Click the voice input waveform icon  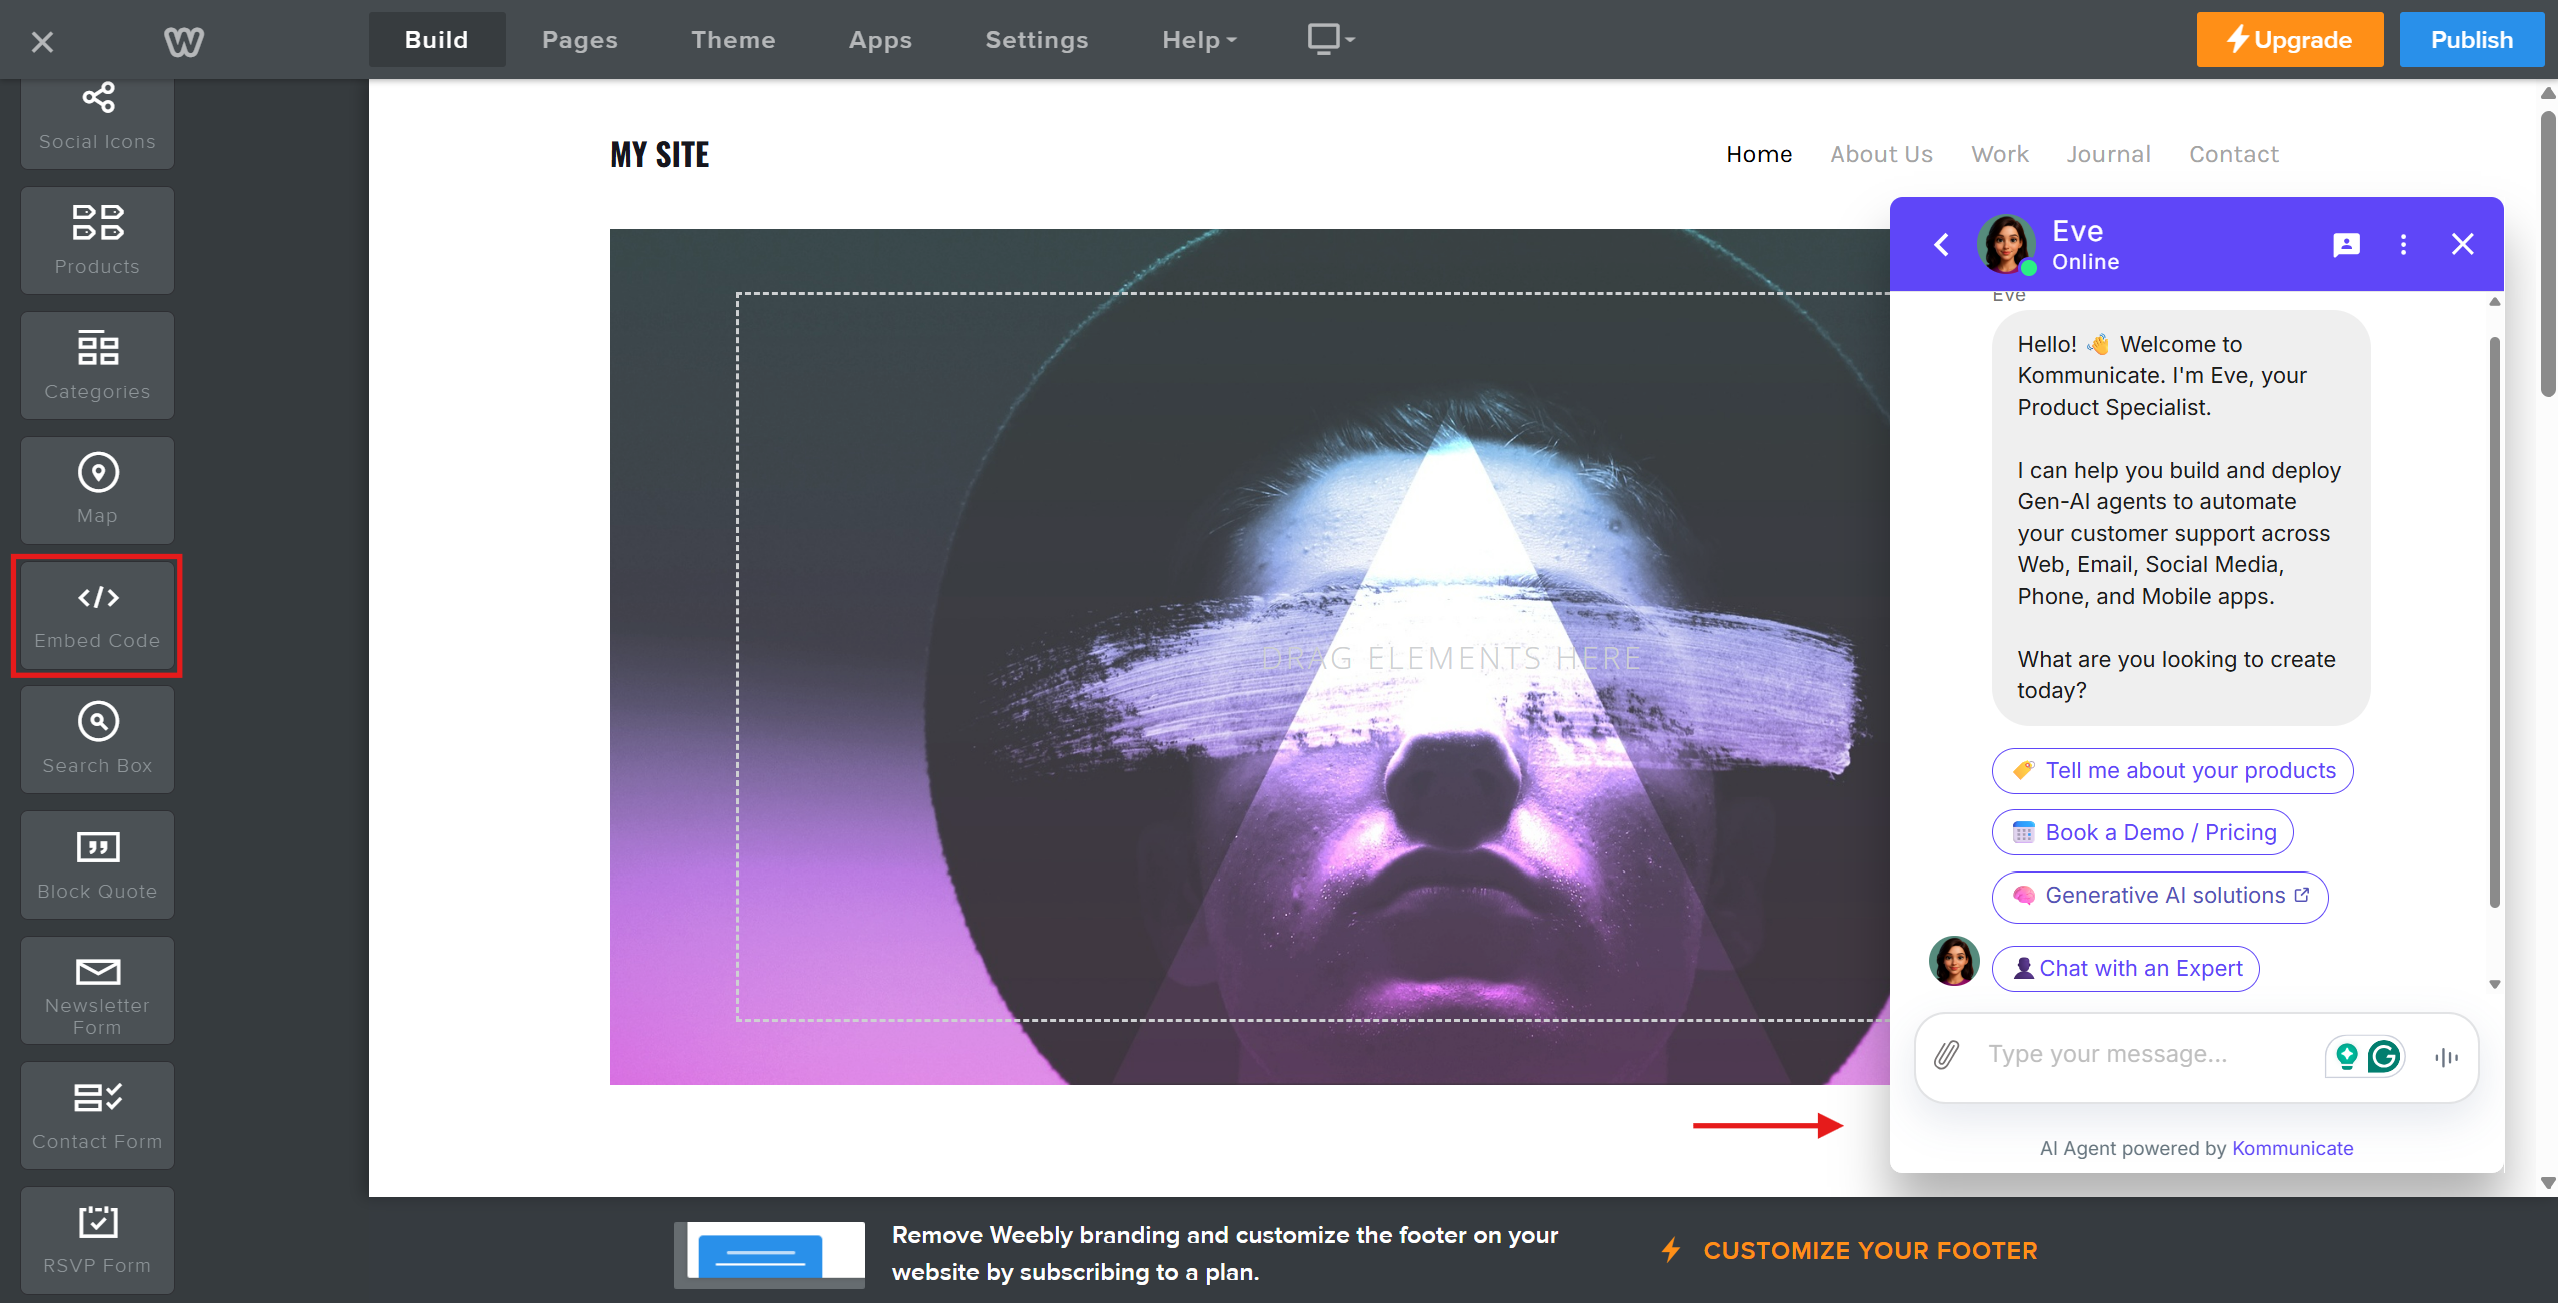pyautogui.click(x=2446, y=1057)
